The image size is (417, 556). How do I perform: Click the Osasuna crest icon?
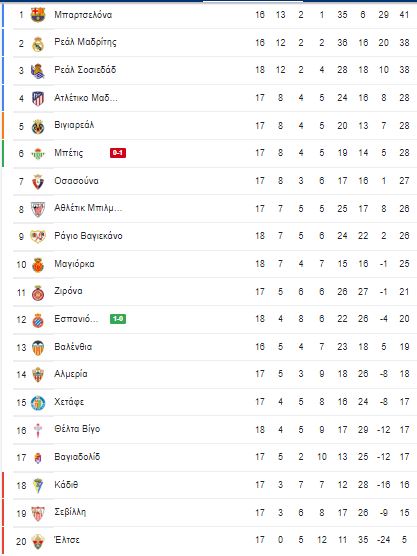[38, 182]
